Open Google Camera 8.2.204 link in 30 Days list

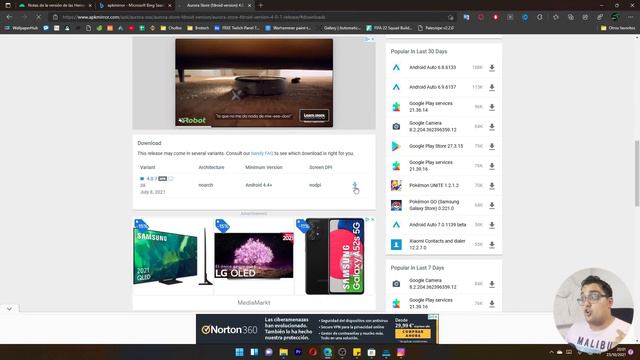(433, 127)
